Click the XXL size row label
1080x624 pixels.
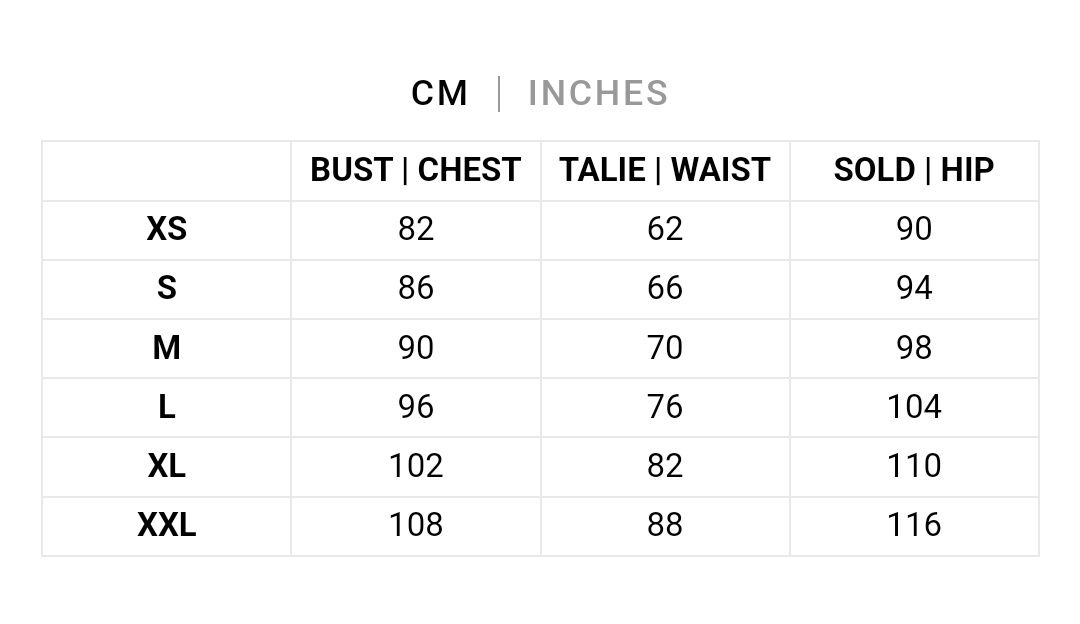coord(167,525)
